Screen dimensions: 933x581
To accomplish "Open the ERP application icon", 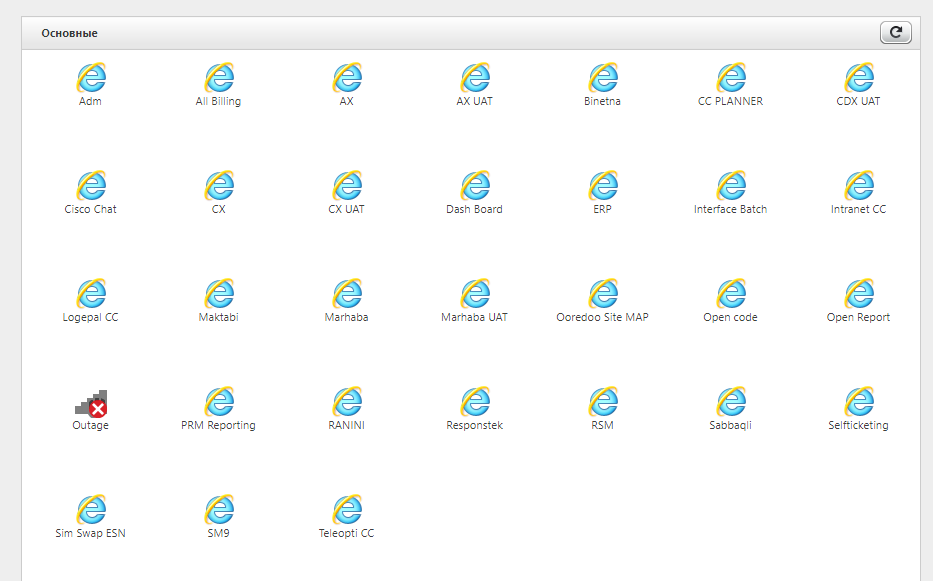I will point(603,186).
